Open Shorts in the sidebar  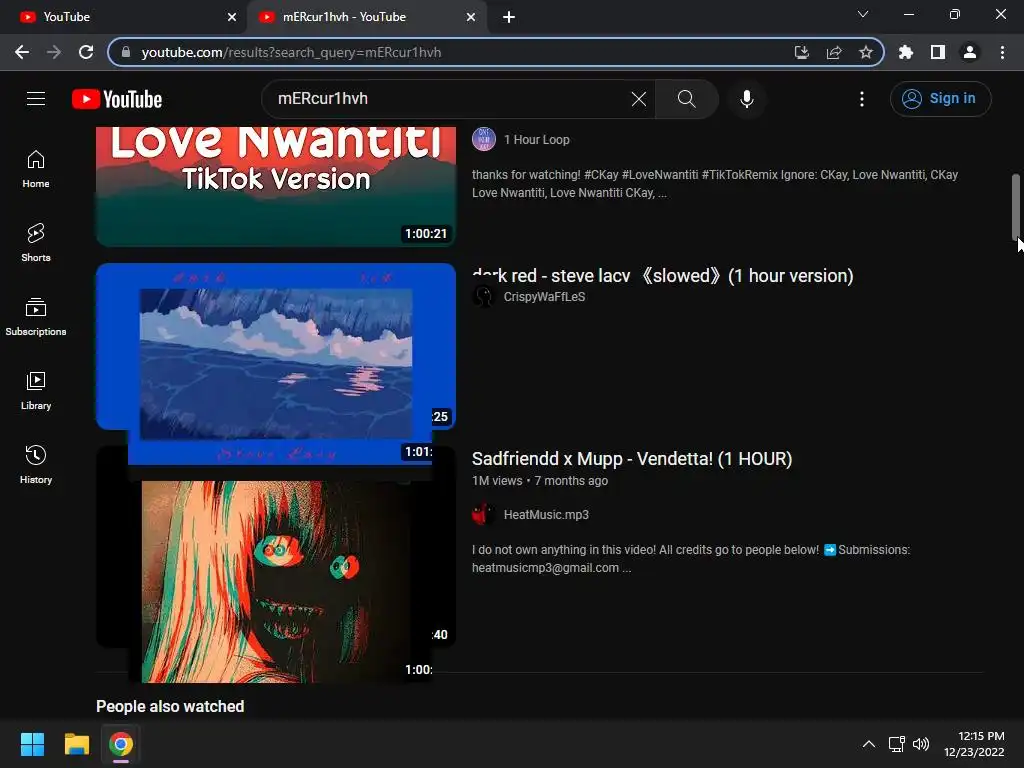point(36,243)
